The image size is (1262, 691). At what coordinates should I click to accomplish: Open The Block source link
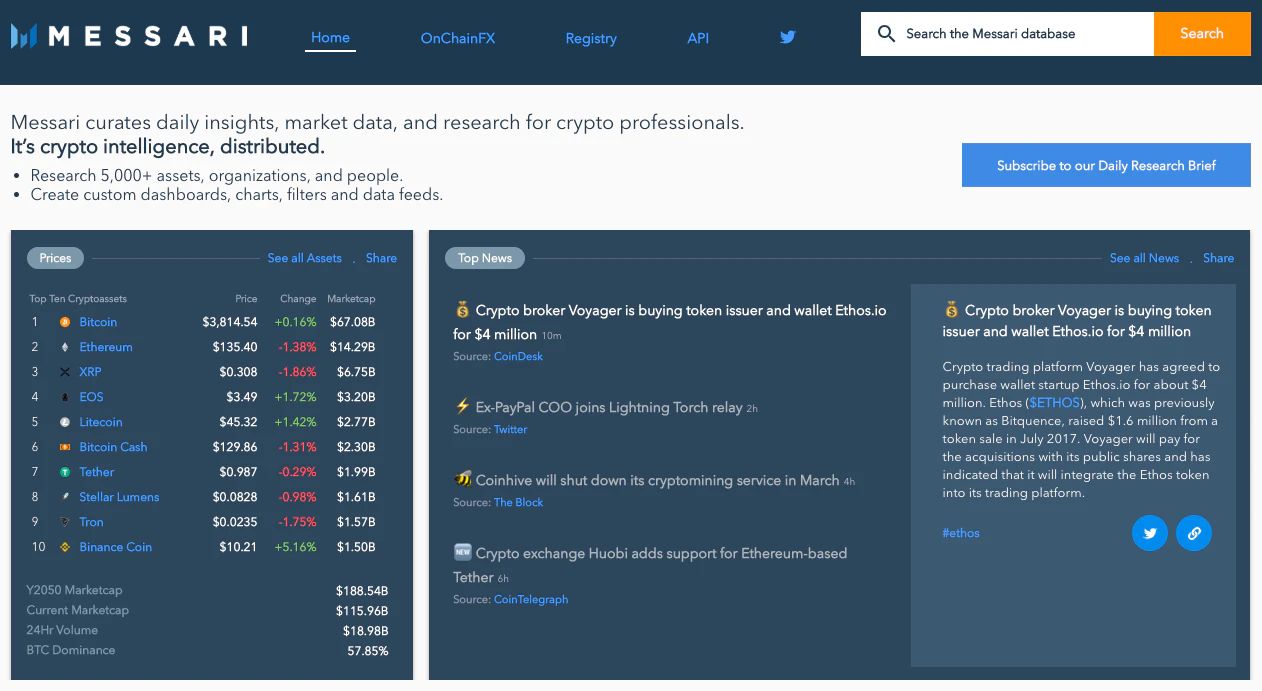(518, 502)
